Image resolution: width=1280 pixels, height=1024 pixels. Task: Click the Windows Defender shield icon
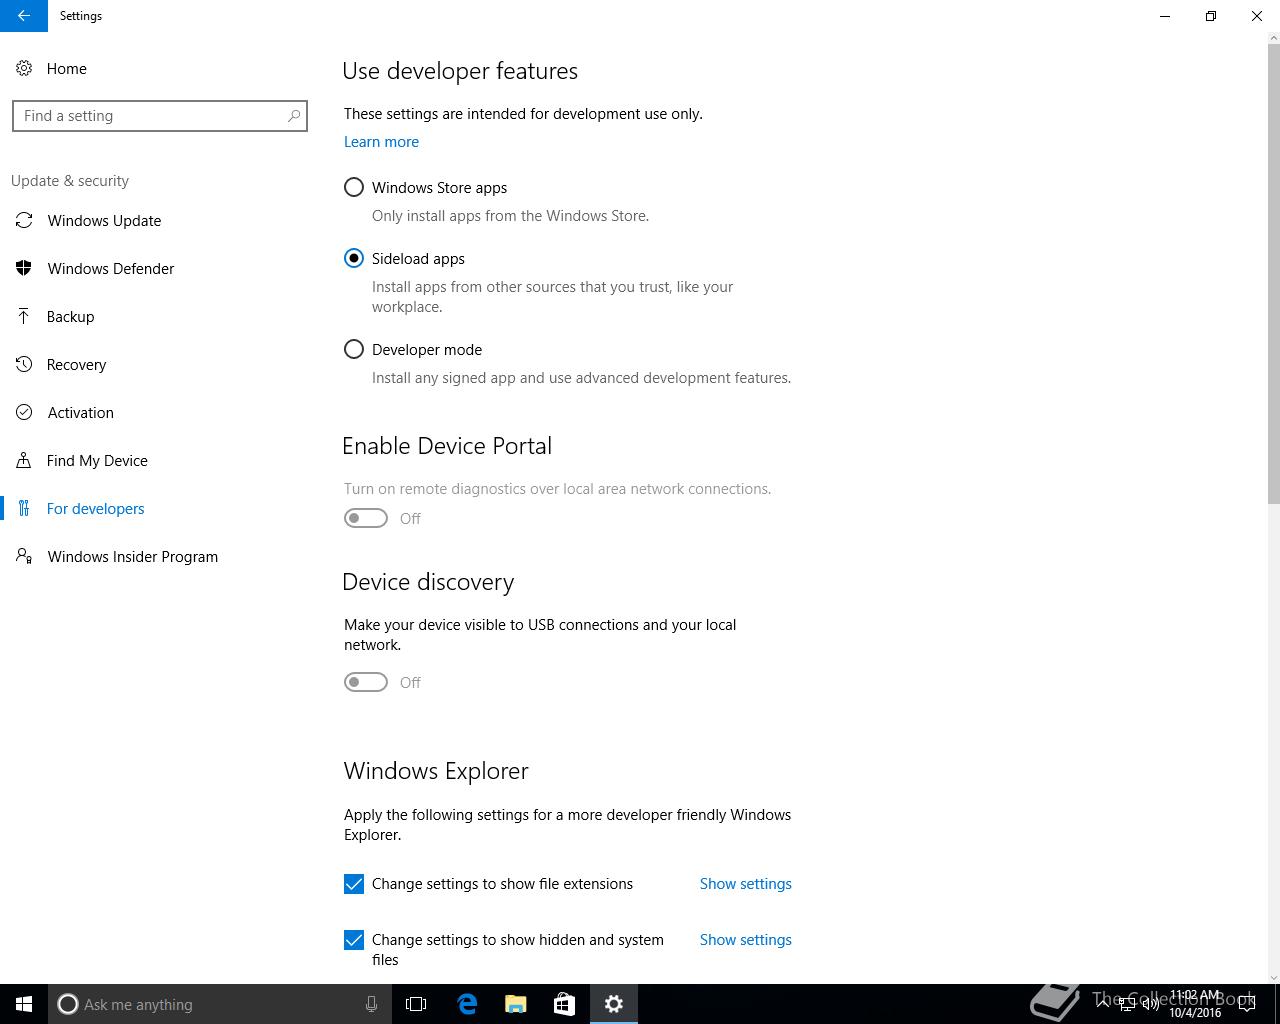coord(24,268)
